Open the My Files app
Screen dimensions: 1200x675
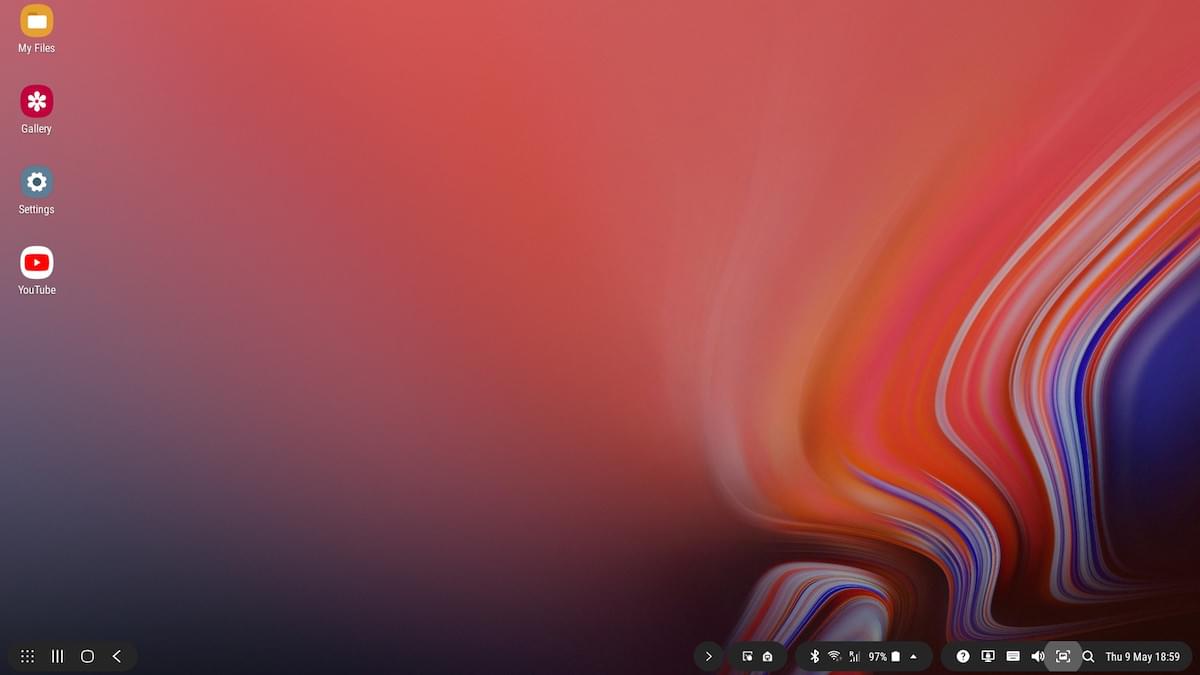point(37,22)
